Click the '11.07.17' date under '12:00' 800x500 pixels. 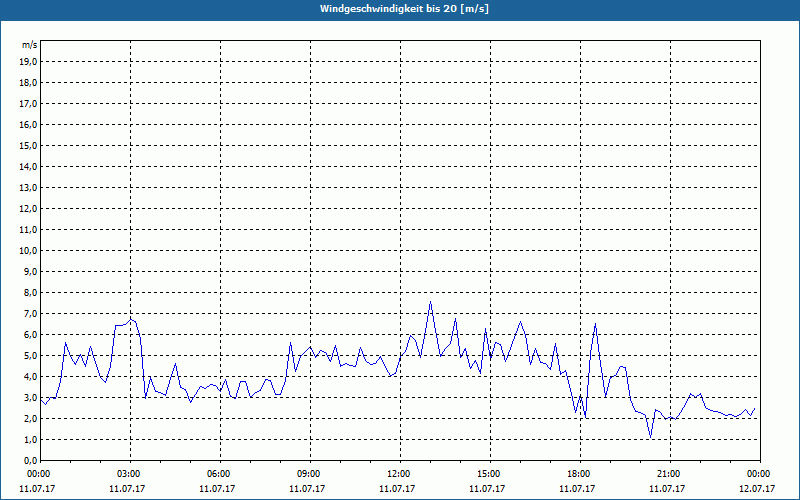pyautogui.click(x=397, y=488)
